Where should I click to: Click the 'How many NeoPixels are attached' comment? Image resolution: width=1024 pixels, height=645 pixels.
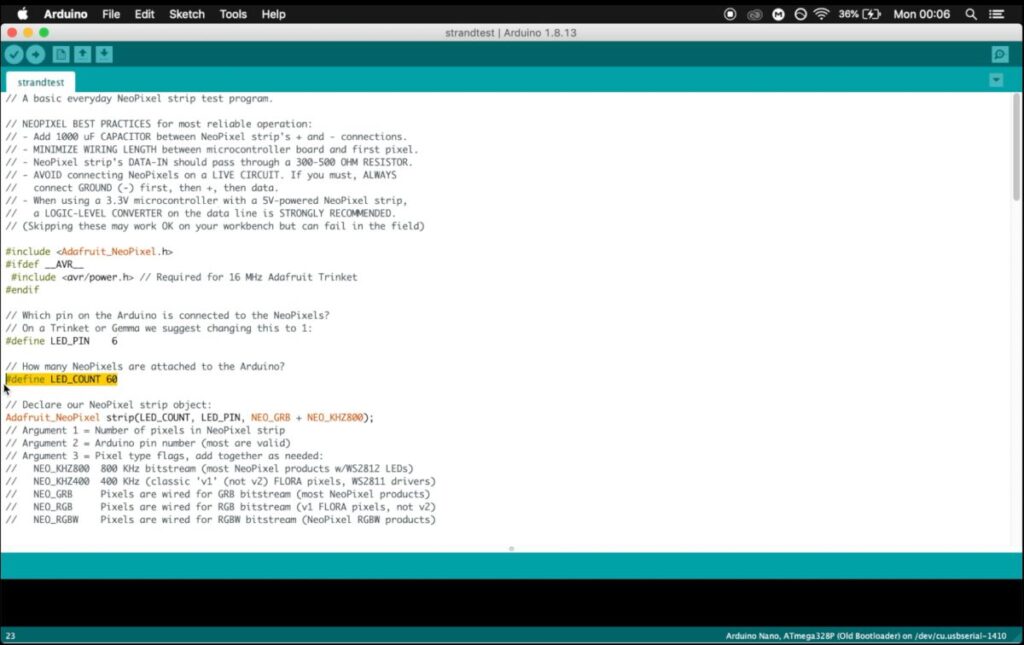pos(145,366)
